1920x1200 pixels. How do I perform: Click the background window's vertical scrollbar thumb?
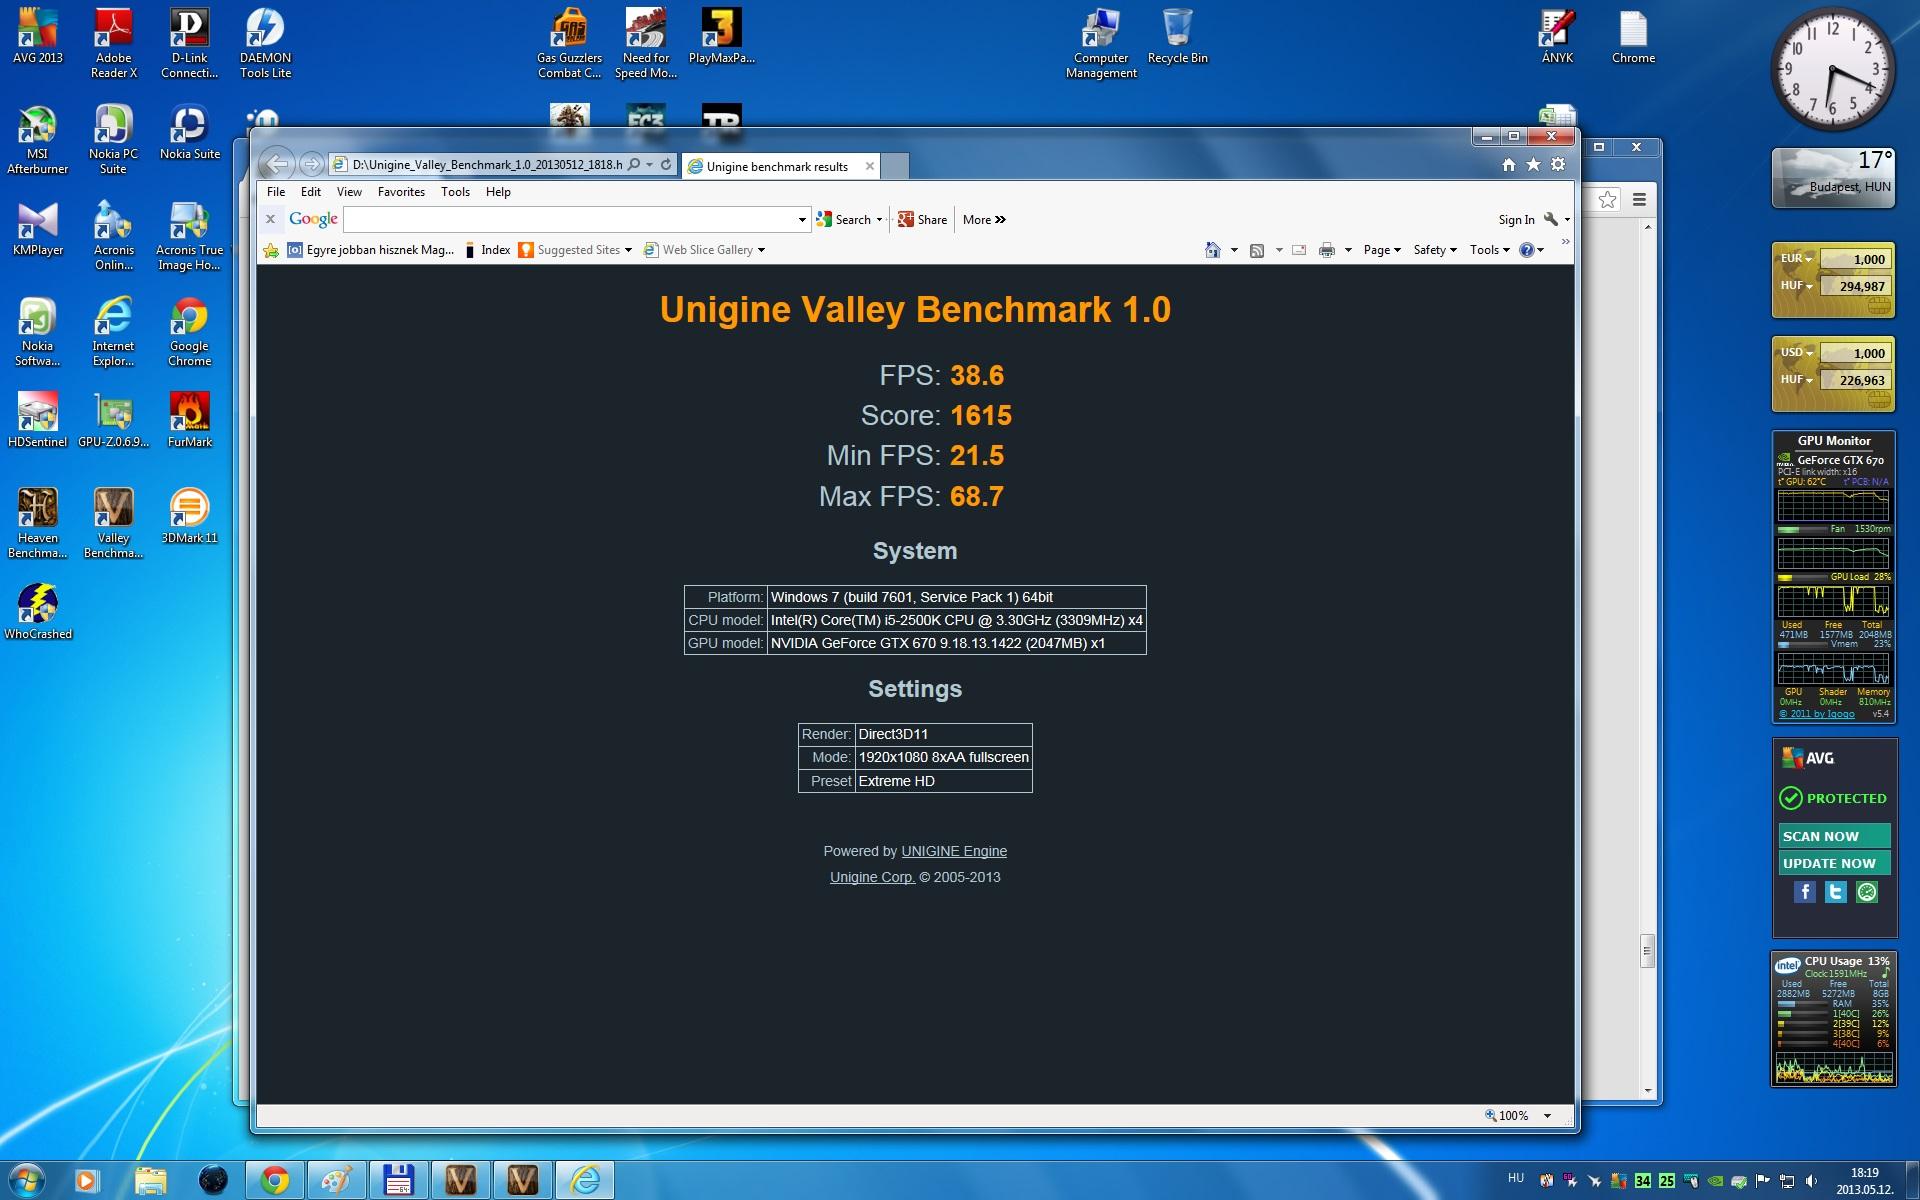[1647, 951]
